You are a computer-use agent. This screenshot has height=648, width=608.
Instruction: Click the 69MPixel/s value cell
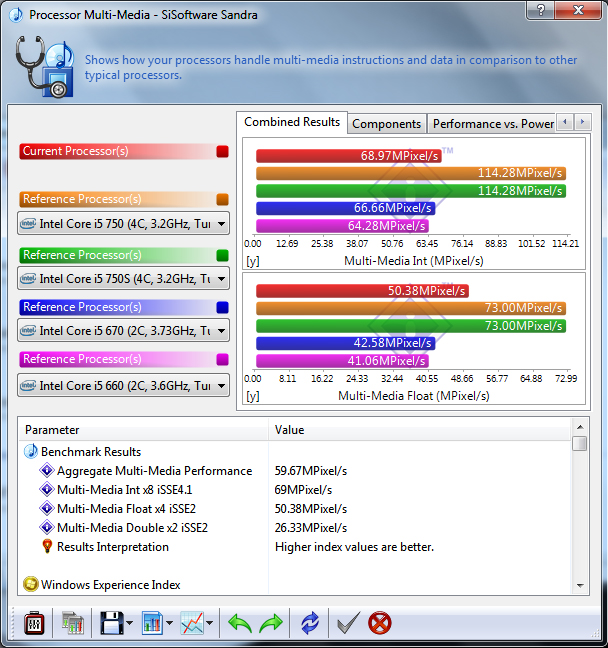[x=303, y=490]
